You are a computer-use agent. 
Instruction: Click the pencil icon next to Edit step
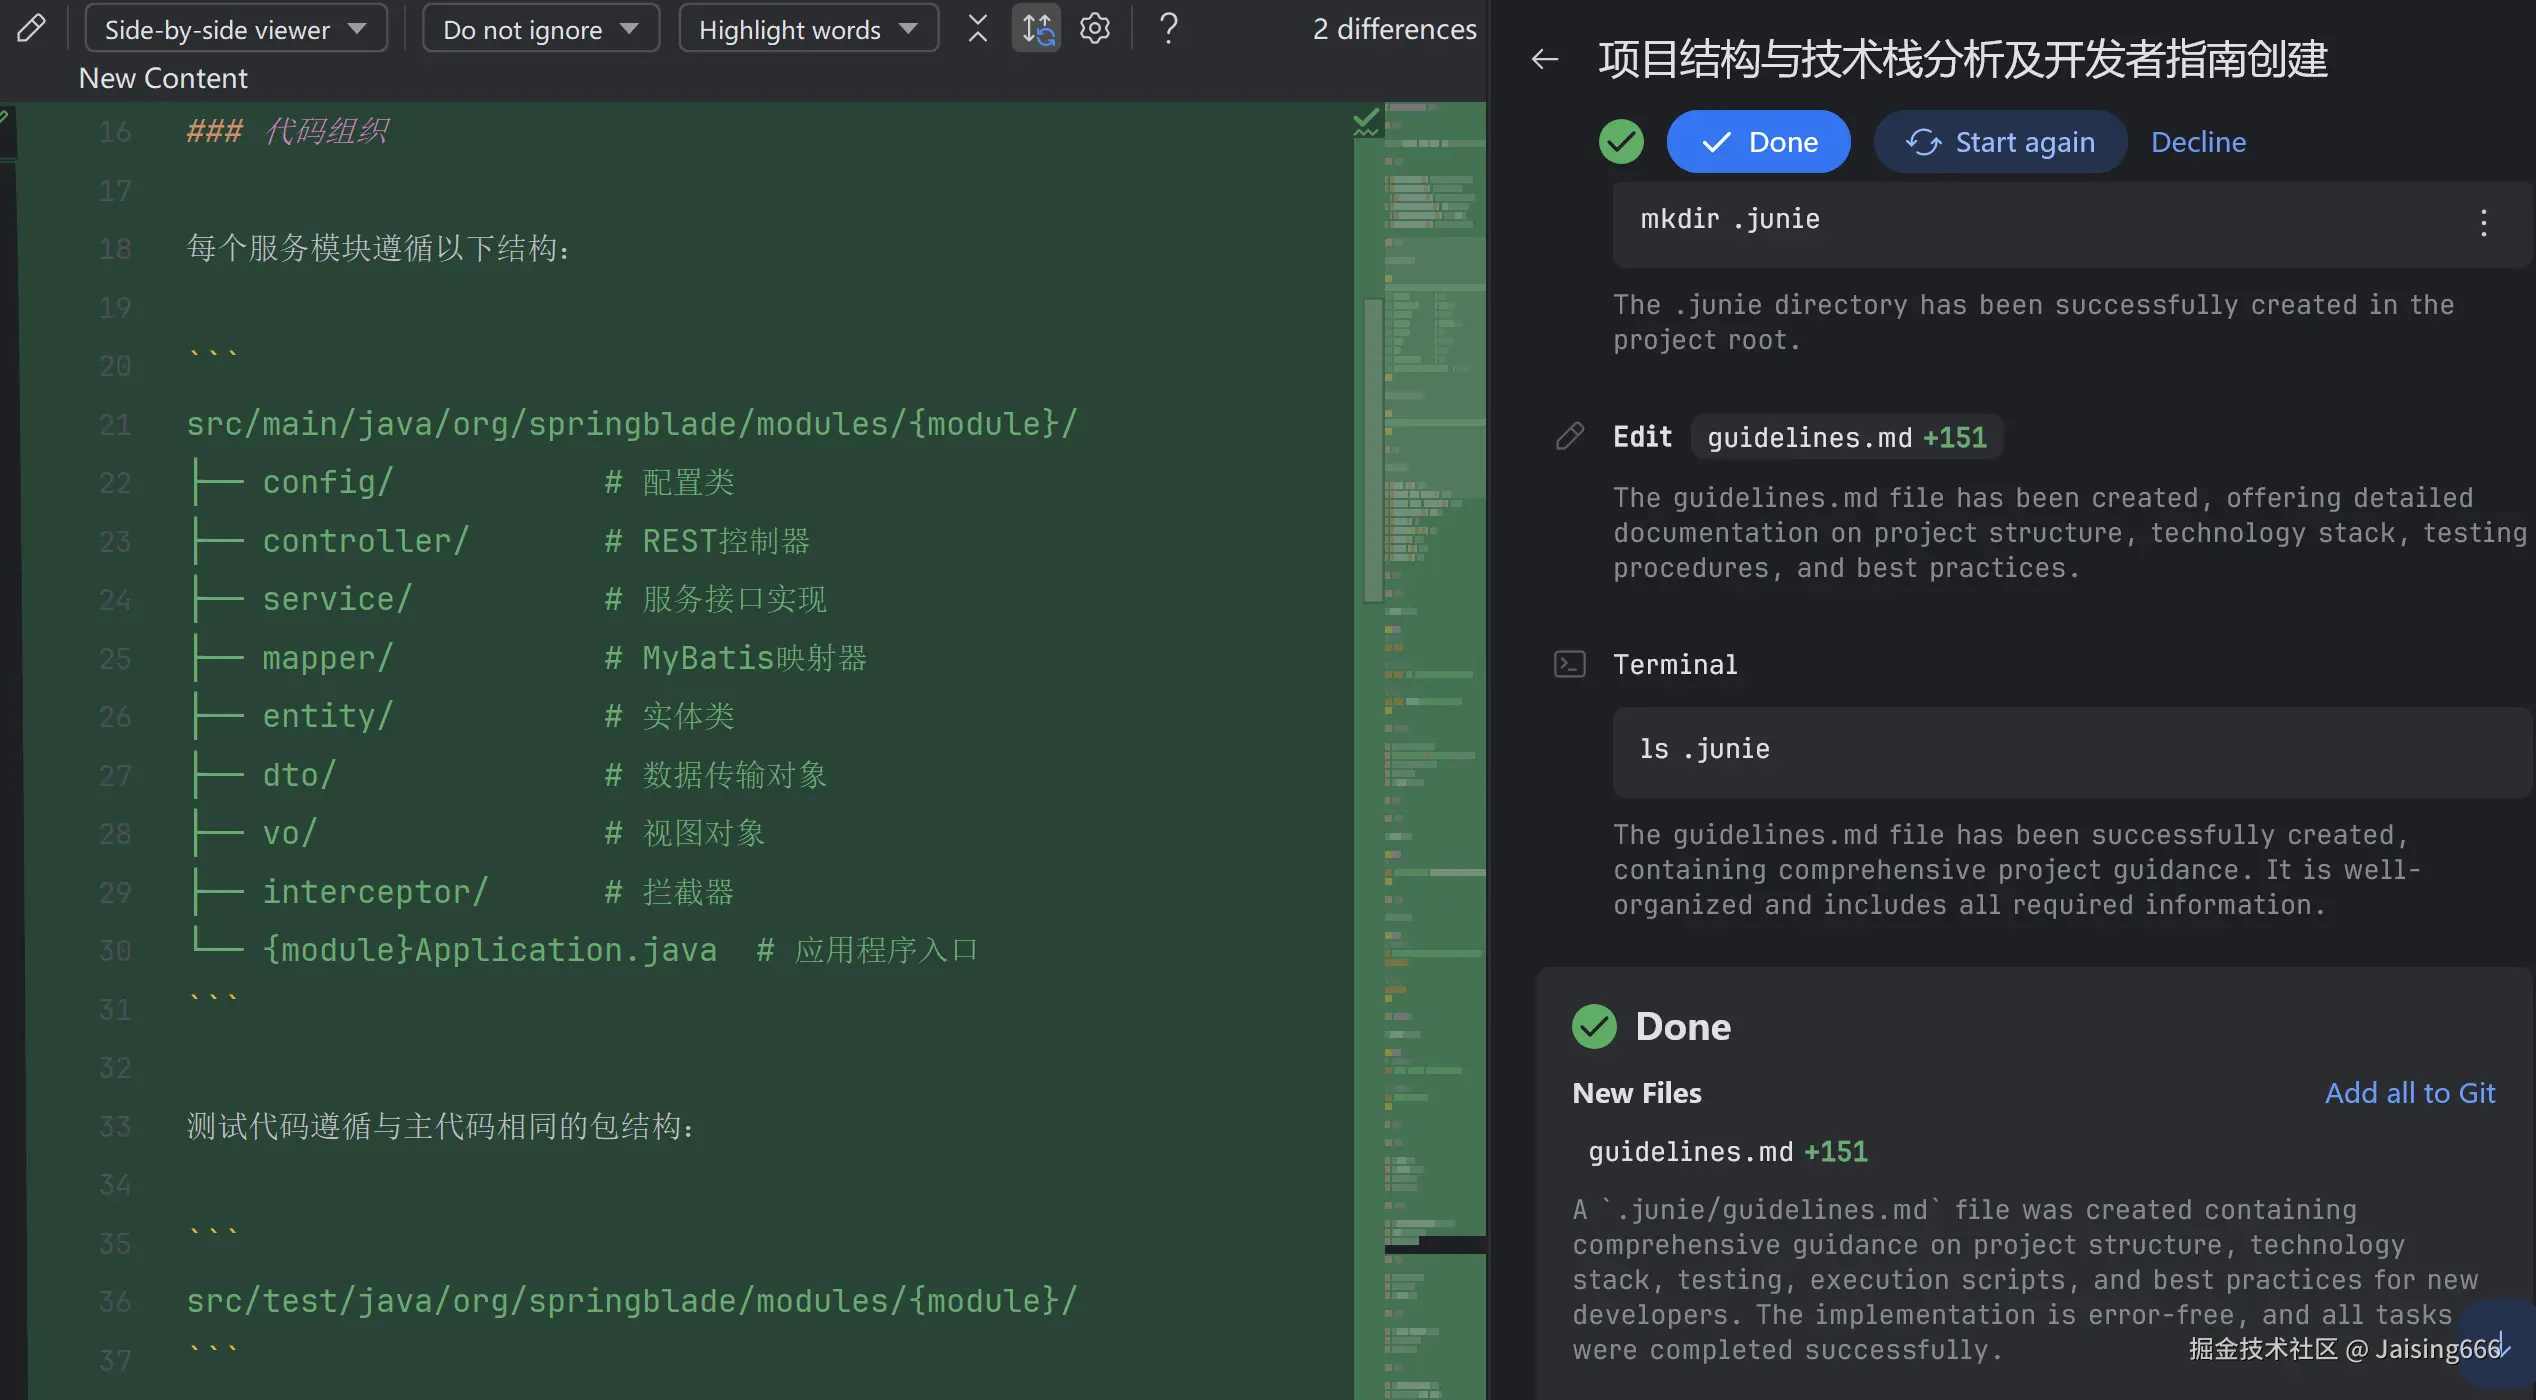[1569, 437]
